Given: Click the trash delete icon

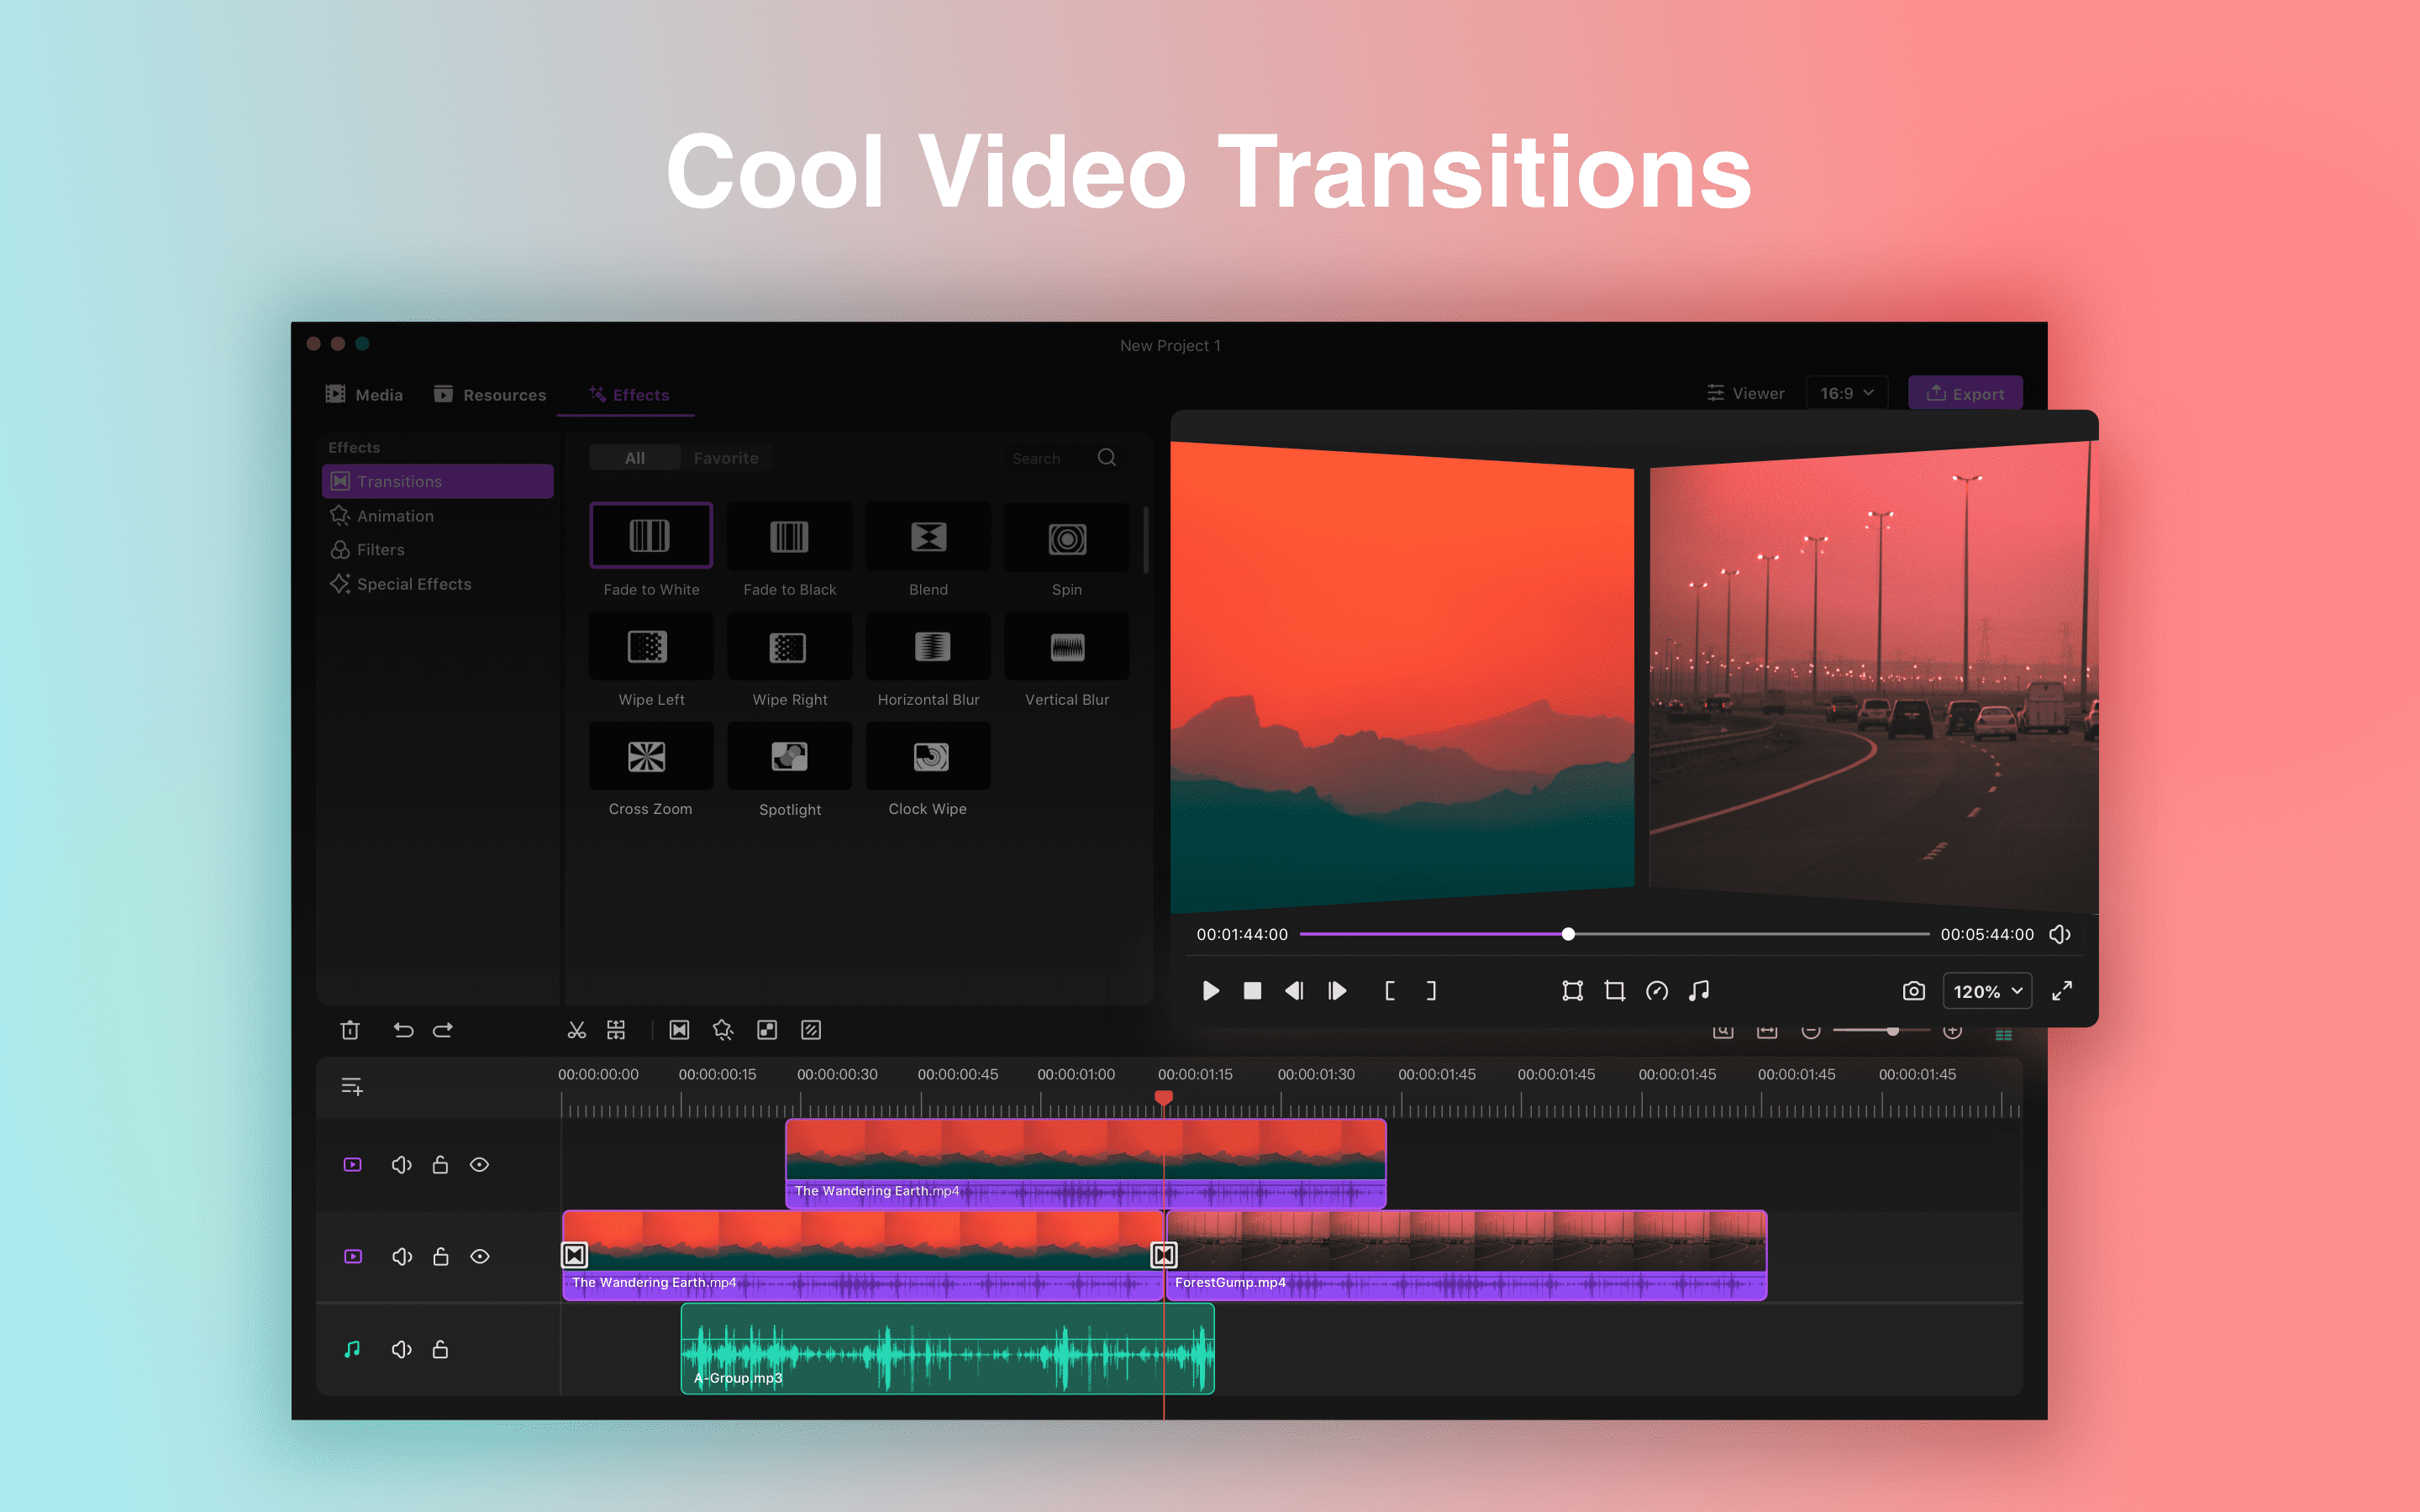Looking at the screenshot, I should (349, 1030).
